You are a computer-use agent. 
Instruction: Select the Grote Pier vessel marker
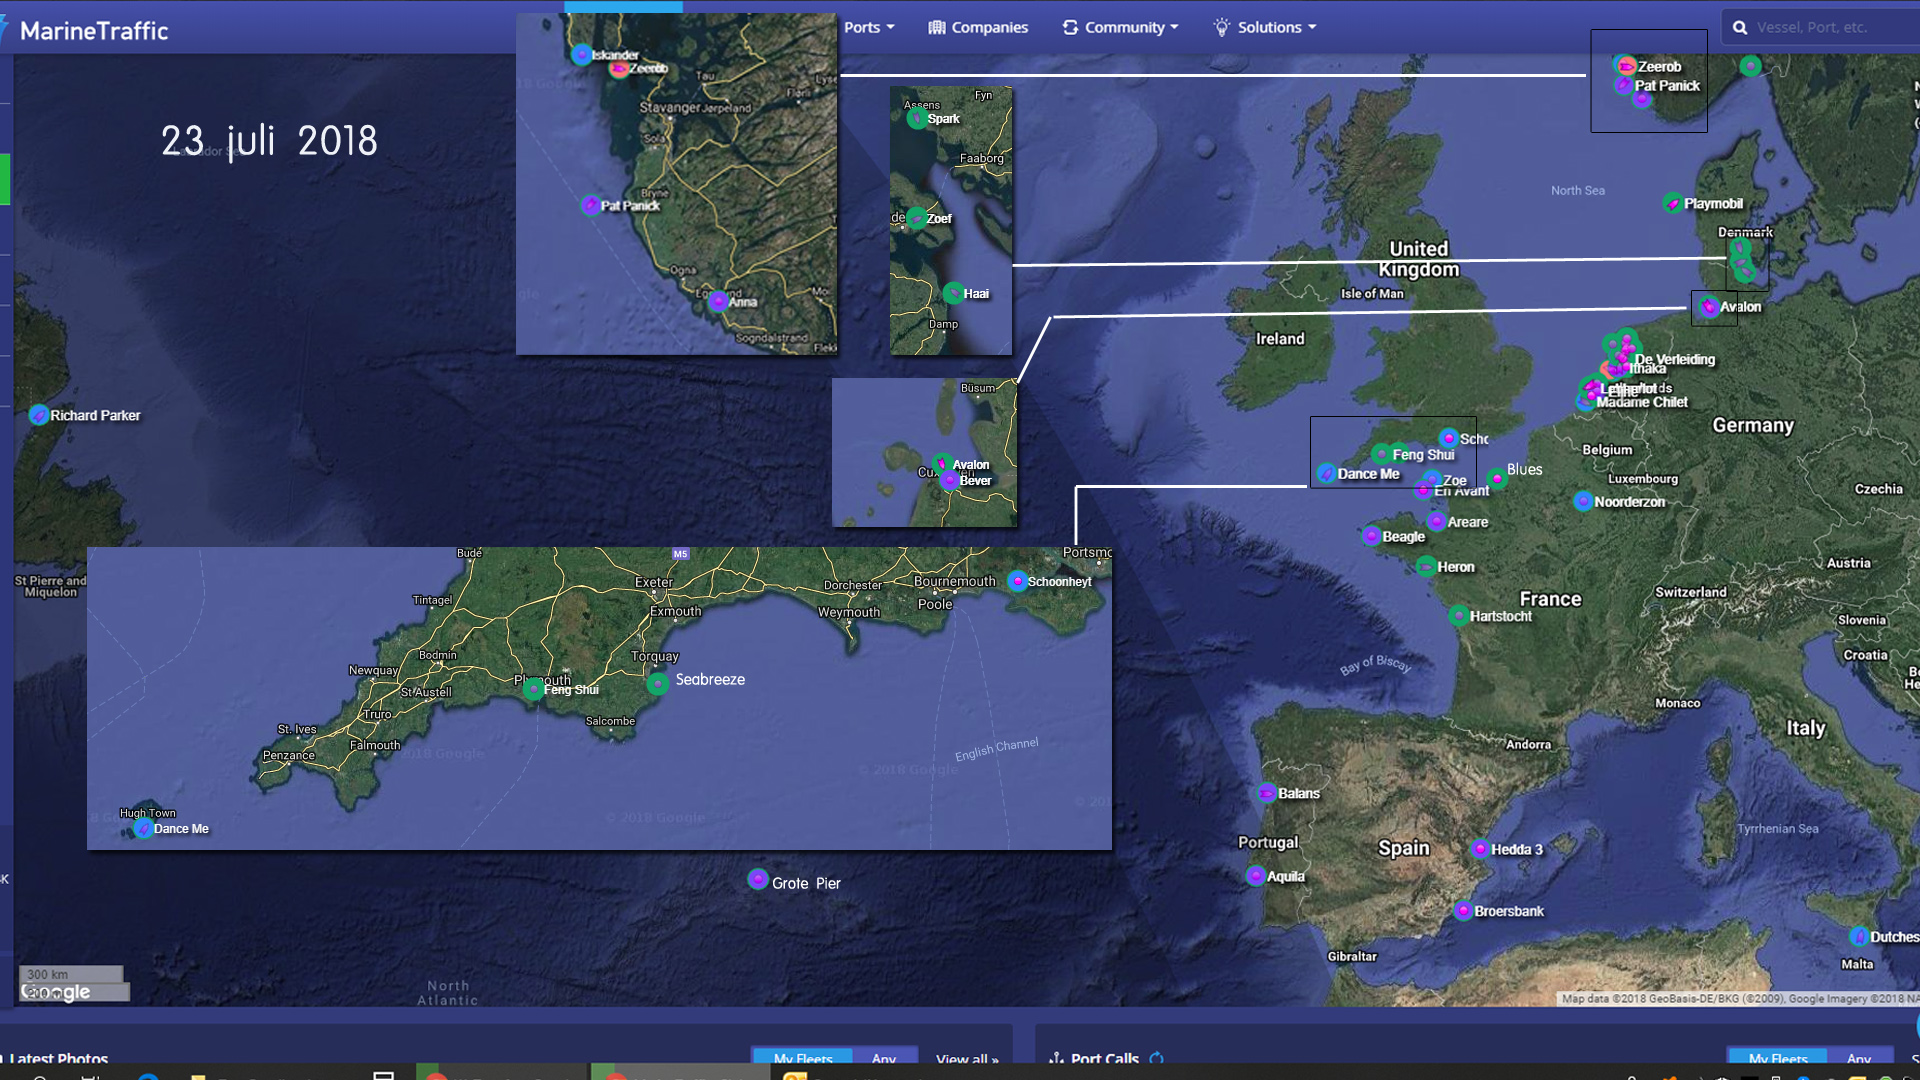(x=758, y=880)
